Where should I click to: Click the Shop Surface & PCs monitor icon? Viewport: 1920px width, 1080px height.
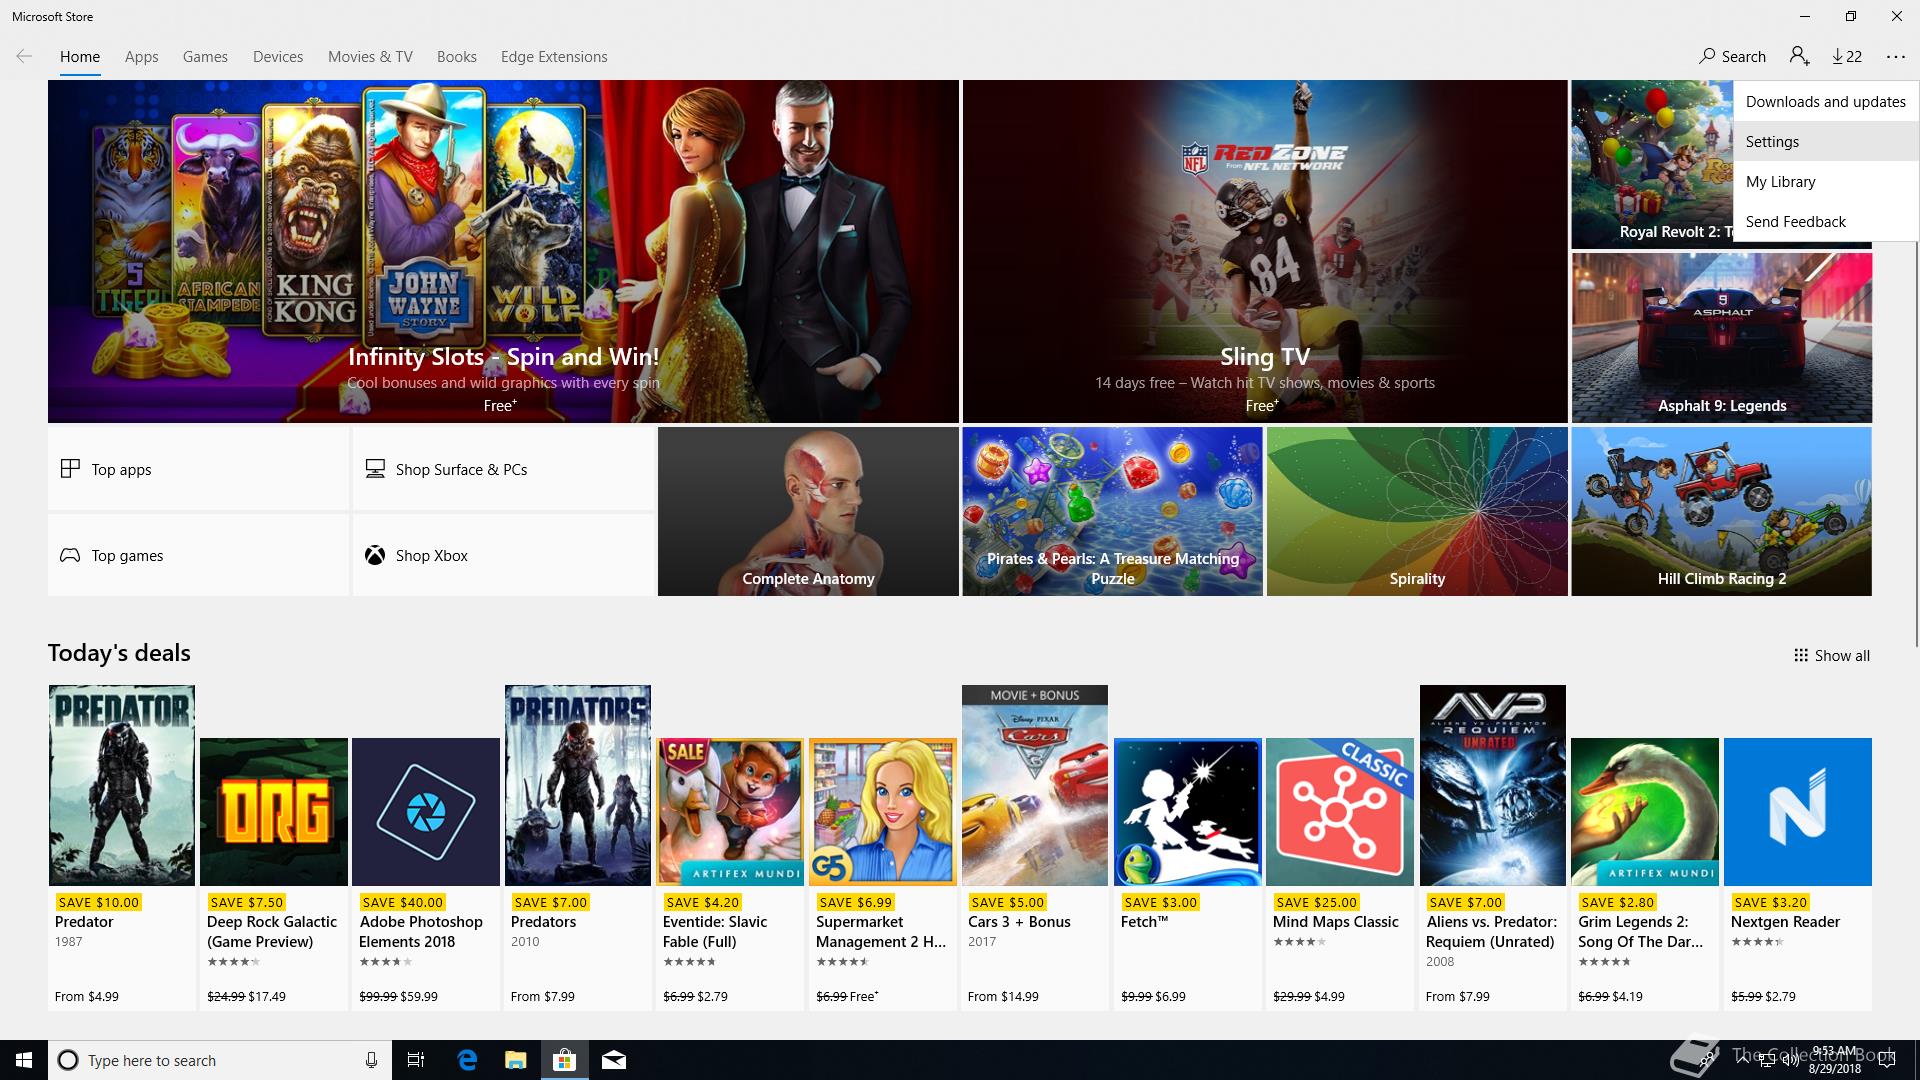point(375,469)
